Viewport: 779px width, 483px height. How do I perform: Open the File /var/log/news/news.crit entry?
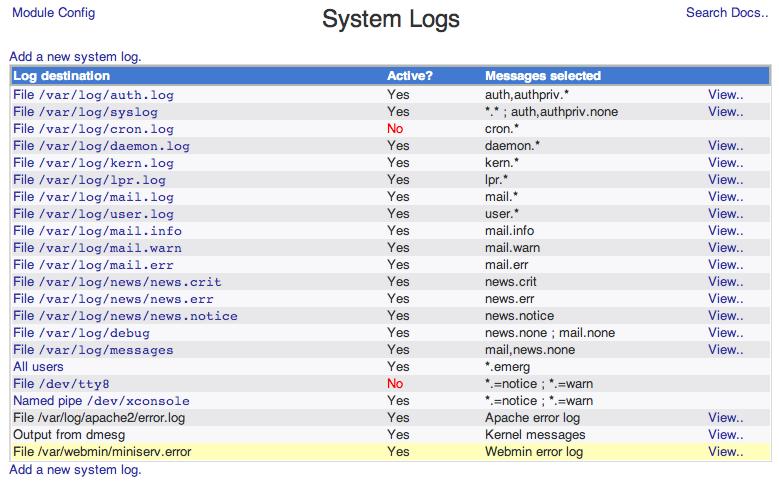117,282
